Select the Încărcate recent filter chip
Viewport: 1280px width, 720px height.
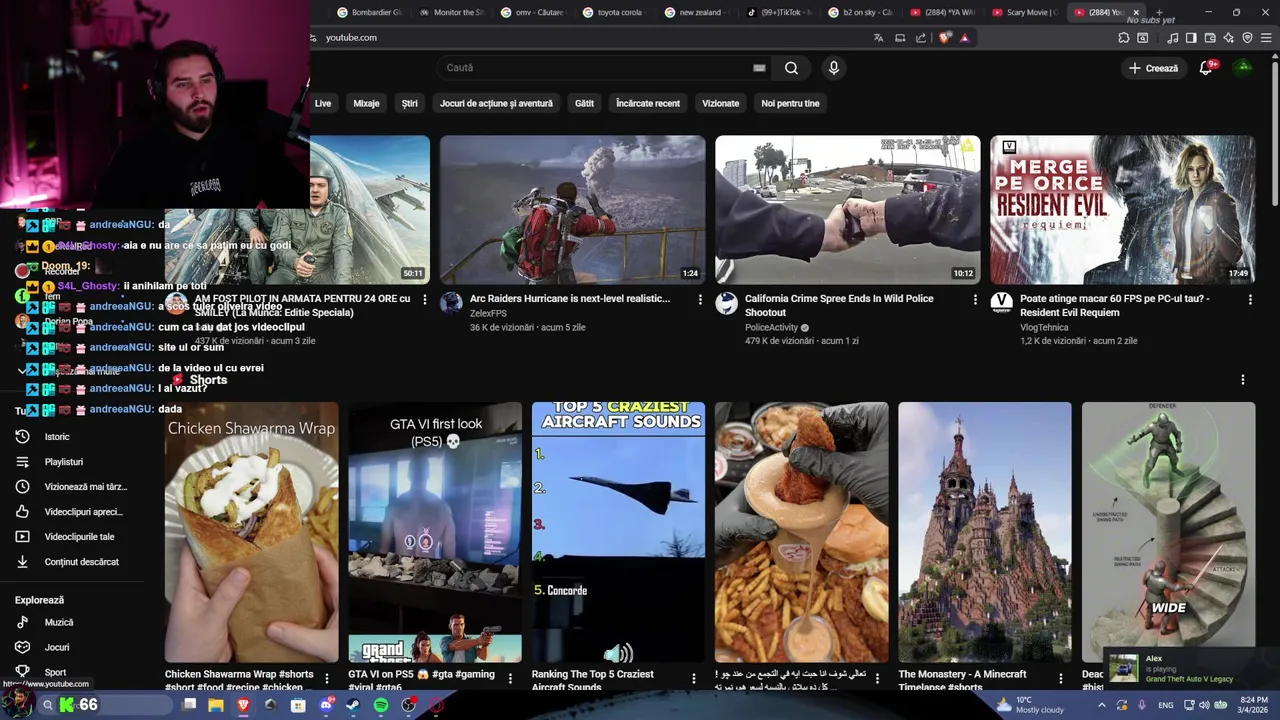coord(648,103)
